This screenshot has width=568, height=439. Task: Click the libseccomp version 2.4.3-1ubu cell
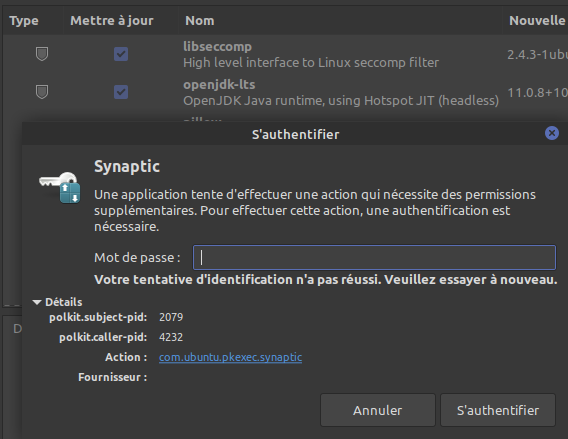(537, 55)
